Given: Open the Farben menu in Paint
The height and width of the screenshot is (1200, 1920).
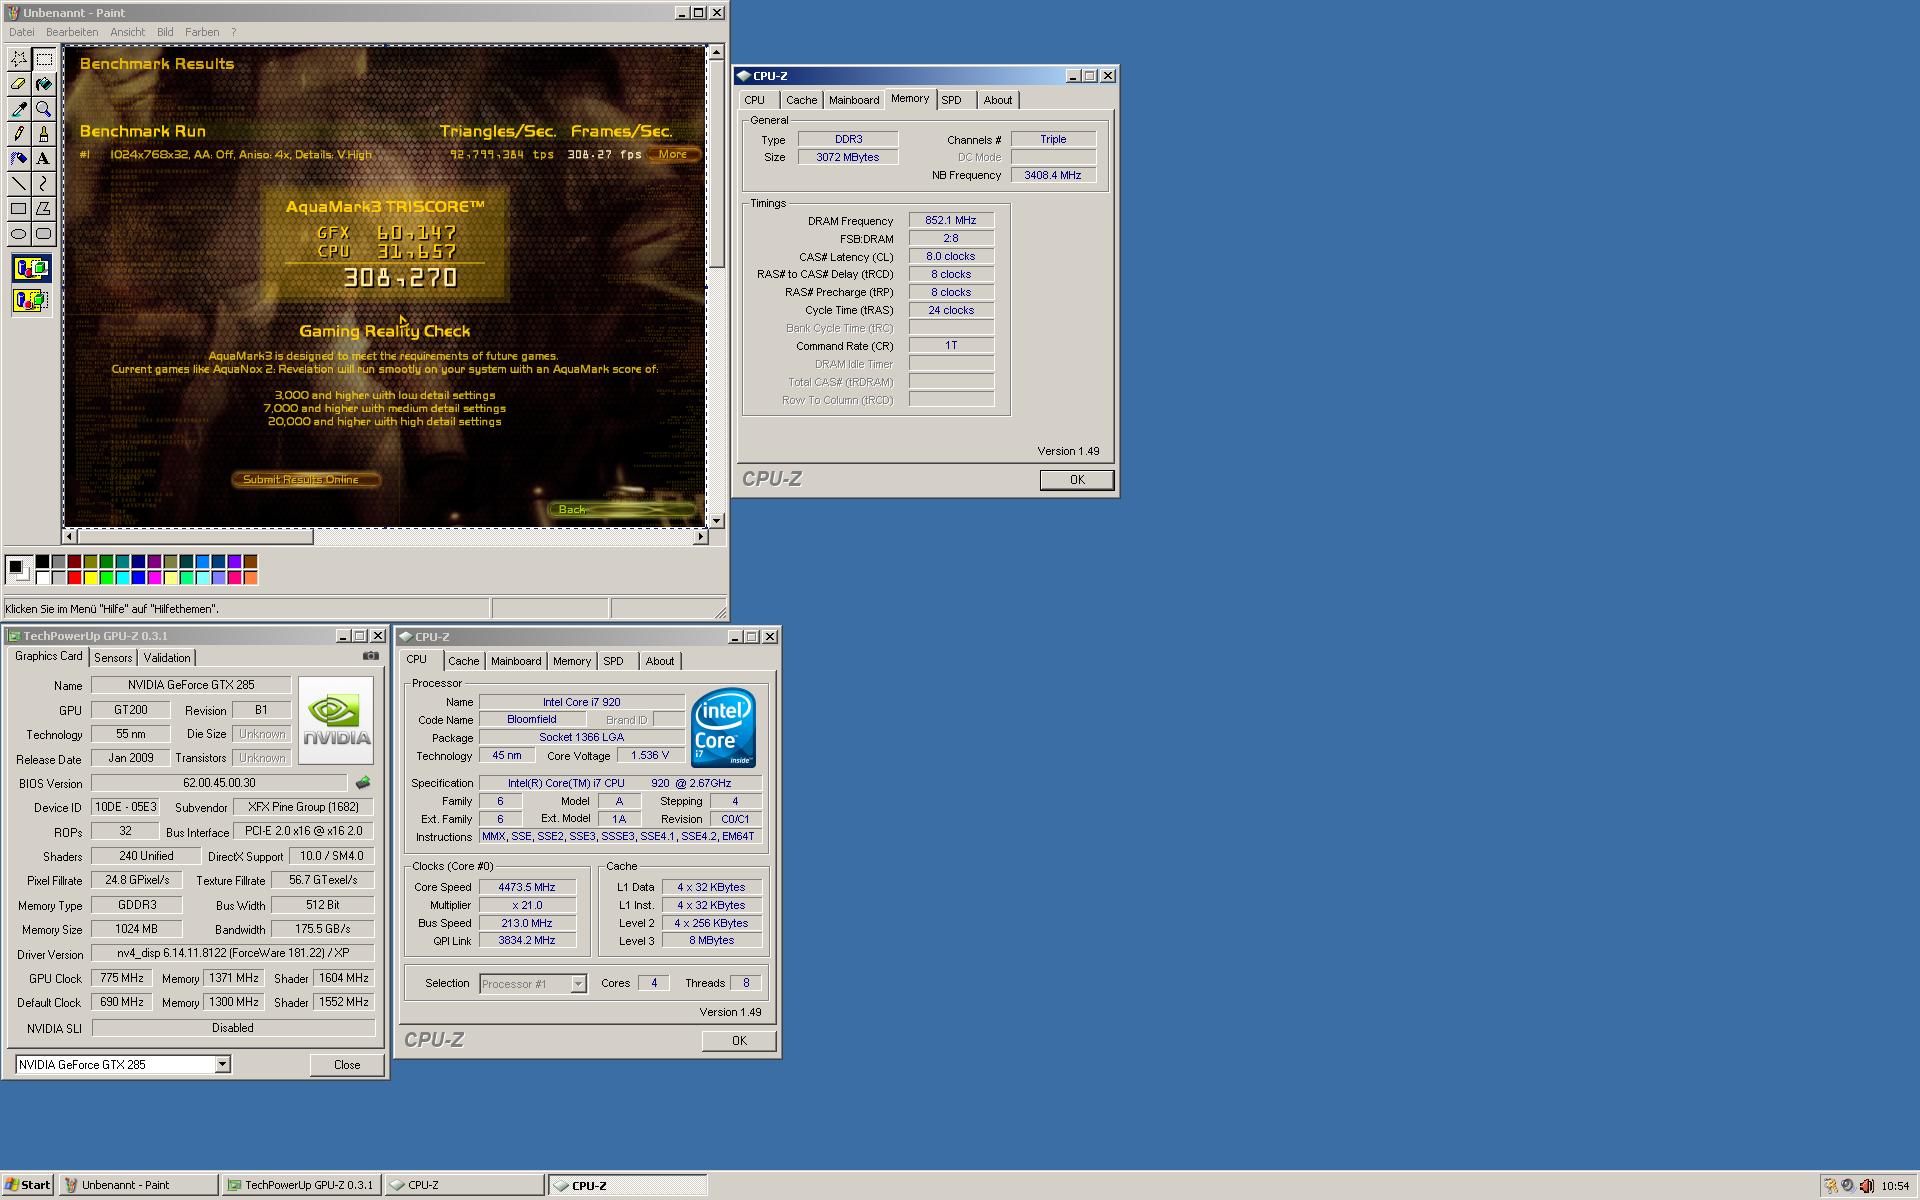Looking at the screenshot, I should (x=202, y=32).
